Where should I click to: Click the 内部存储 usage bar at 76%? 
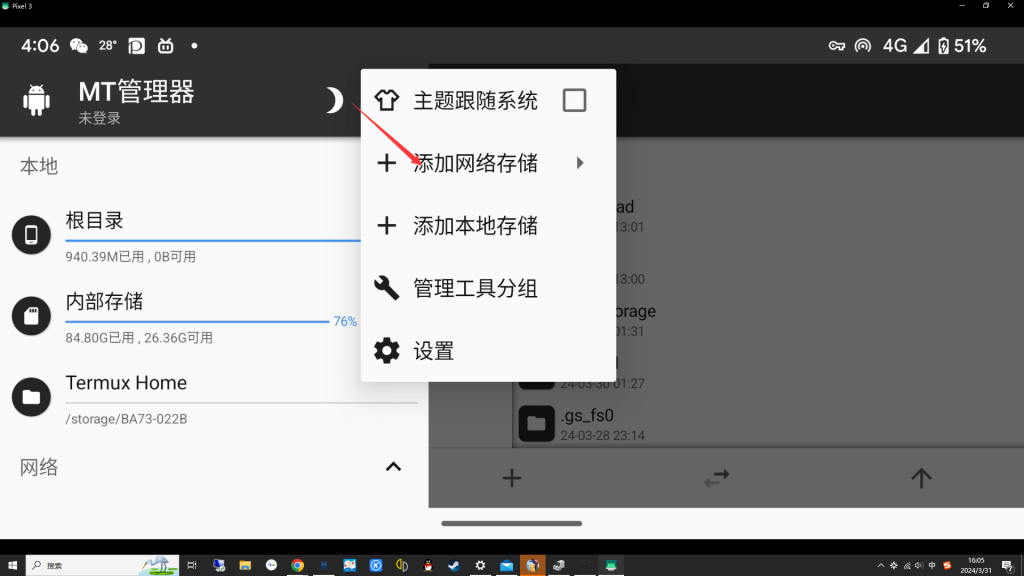(197, 322)
